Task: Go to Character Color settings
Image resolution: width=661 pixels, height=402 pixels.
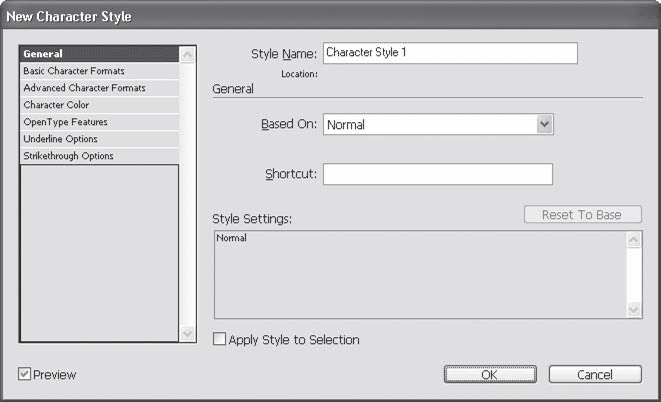Action: (98, 105)
